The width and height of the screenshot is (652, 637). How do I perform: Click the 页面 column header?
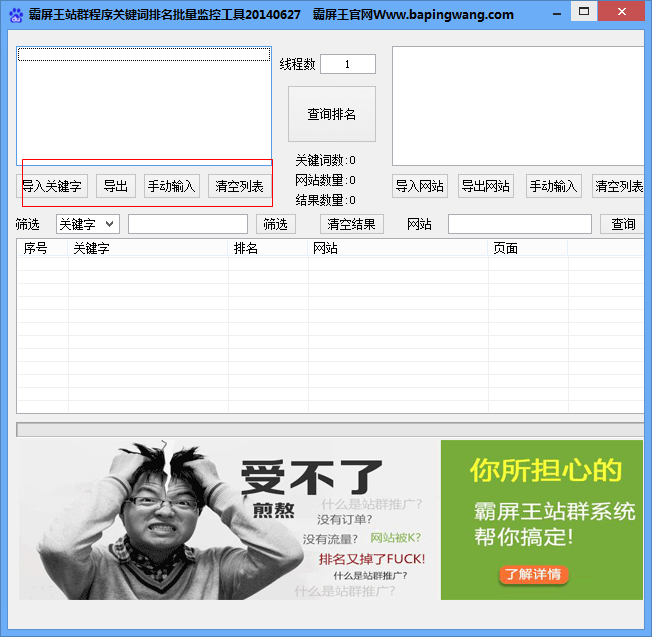pyautogui.click(x=528, y=248)
